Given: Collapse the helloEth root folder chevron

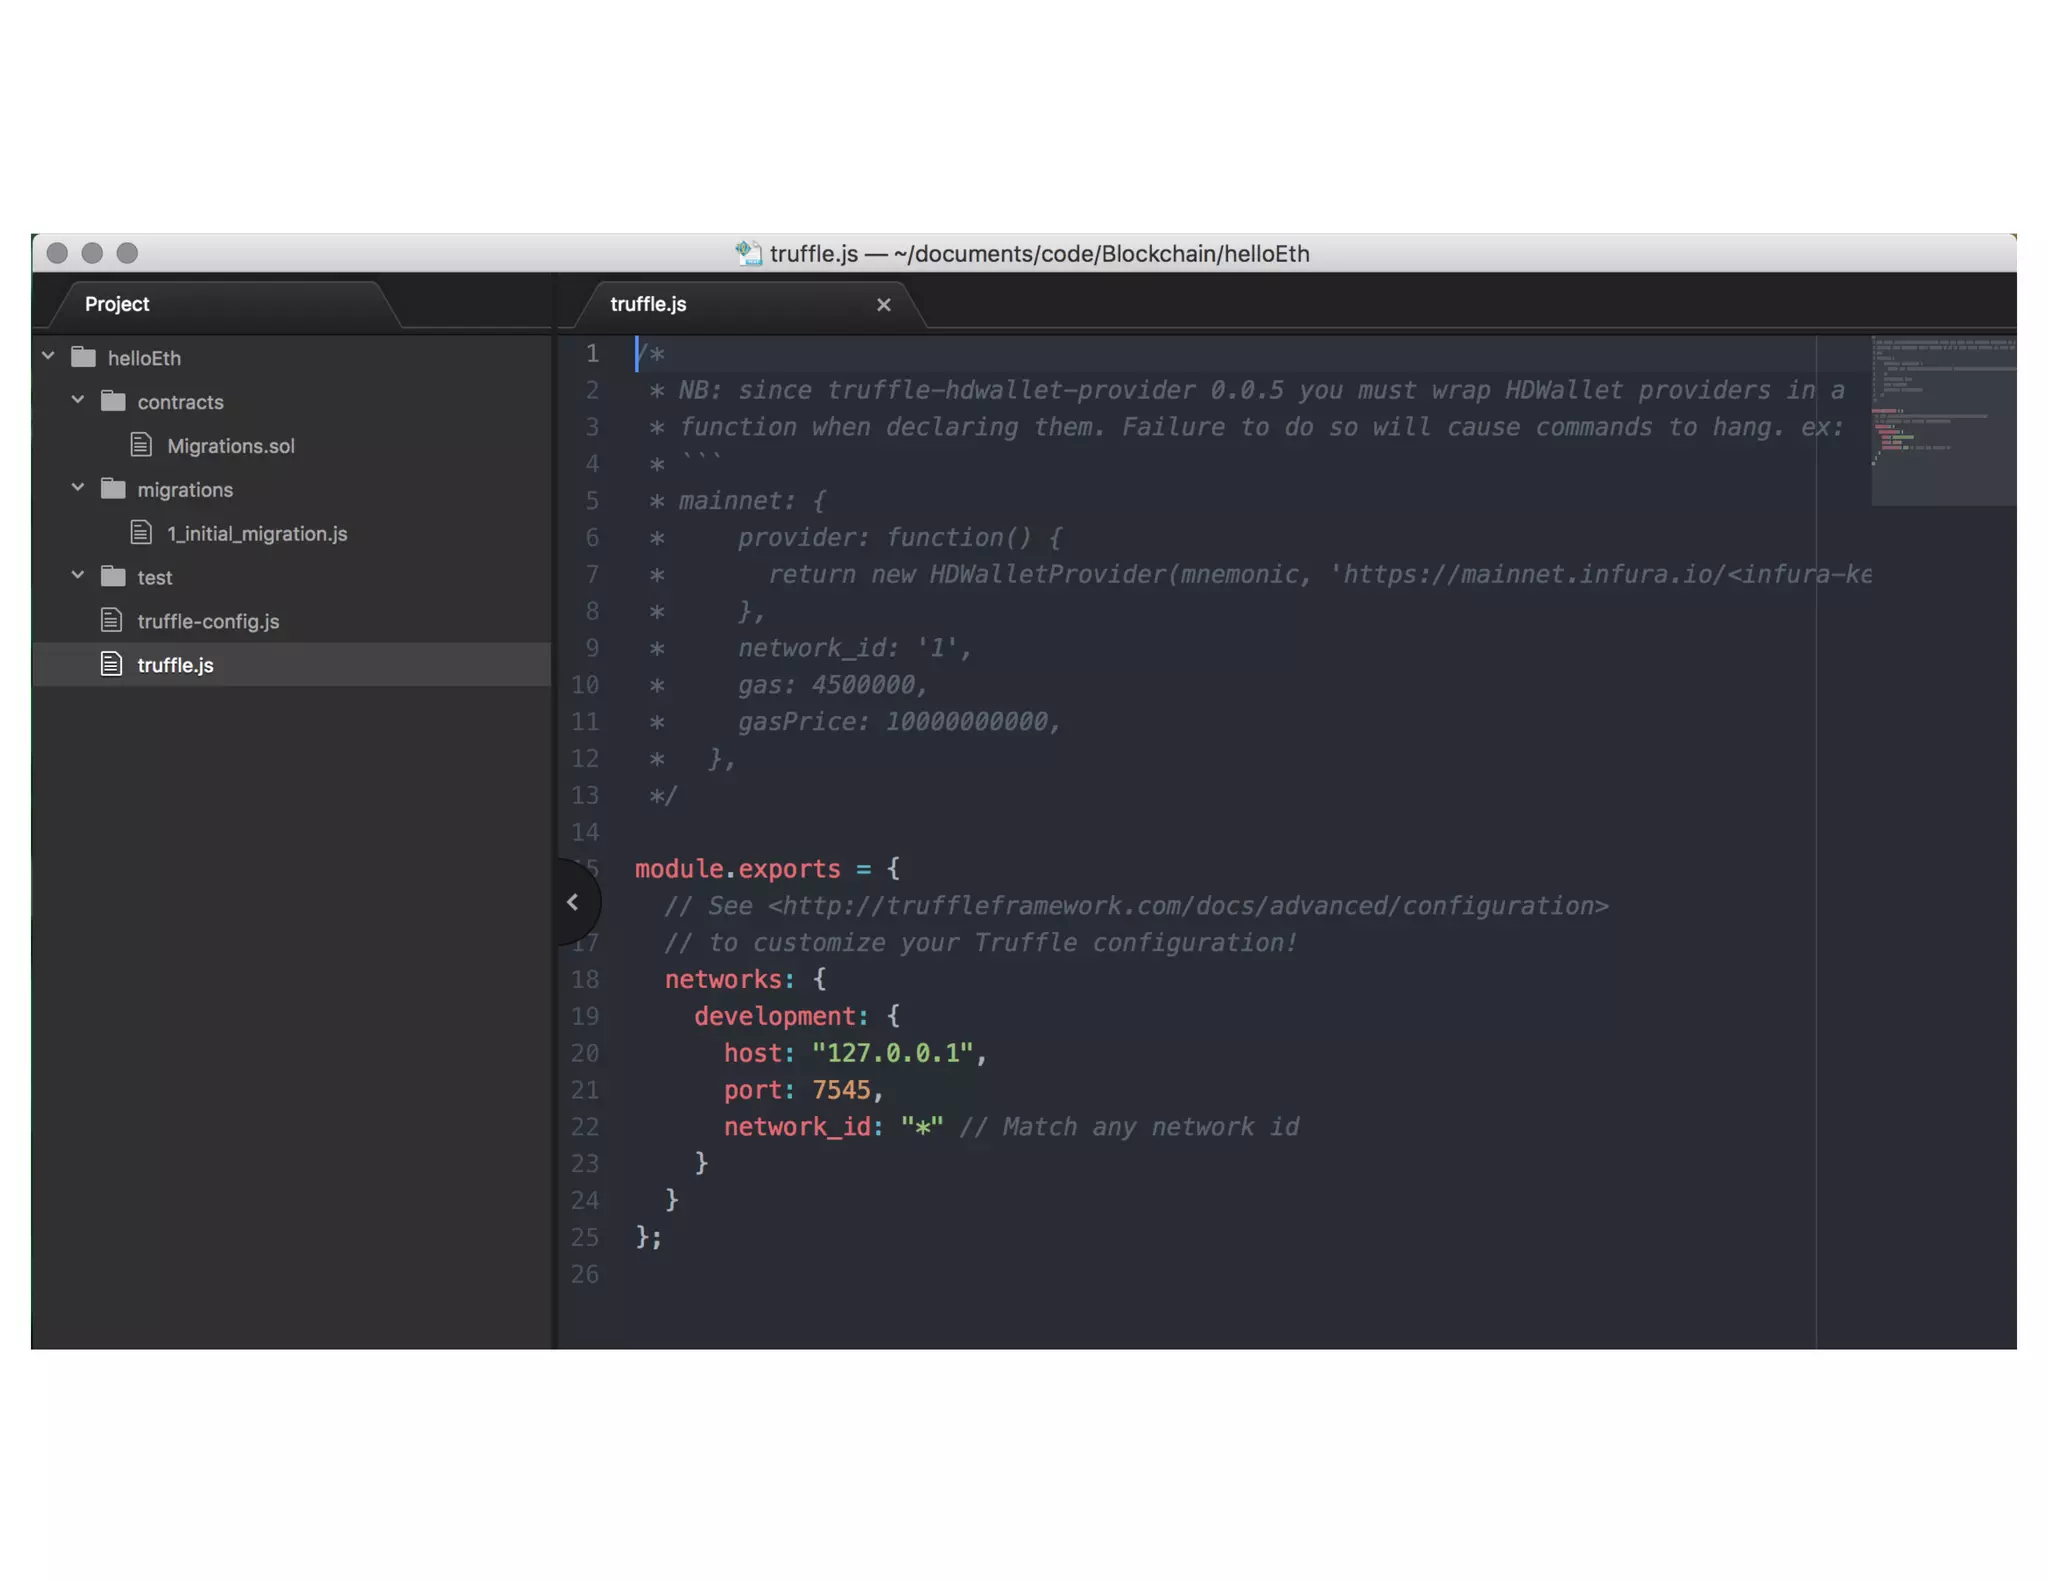Looking at the screenshot, I should coord(48,356).
